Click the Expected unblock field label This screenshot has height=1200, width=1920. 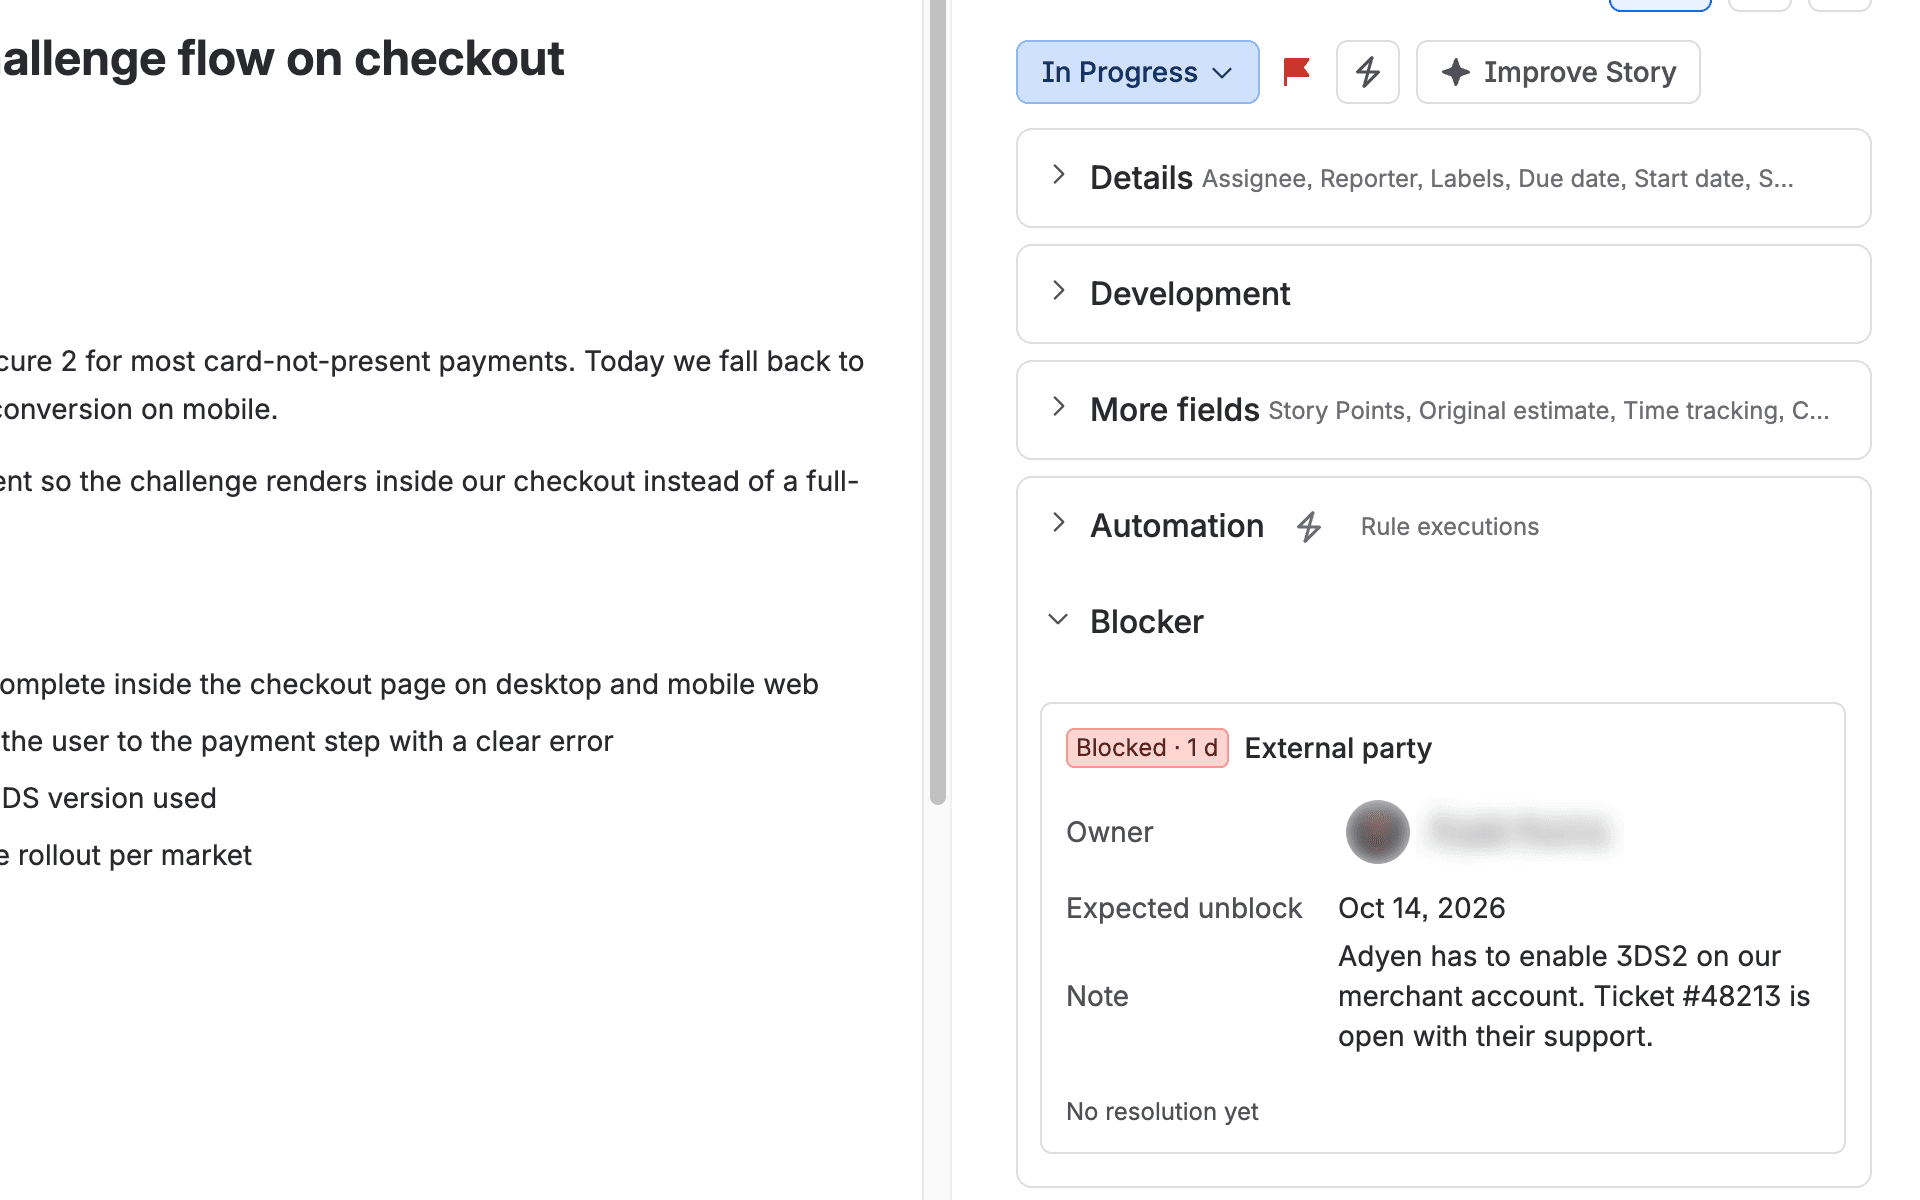(x=1184, y=908)
